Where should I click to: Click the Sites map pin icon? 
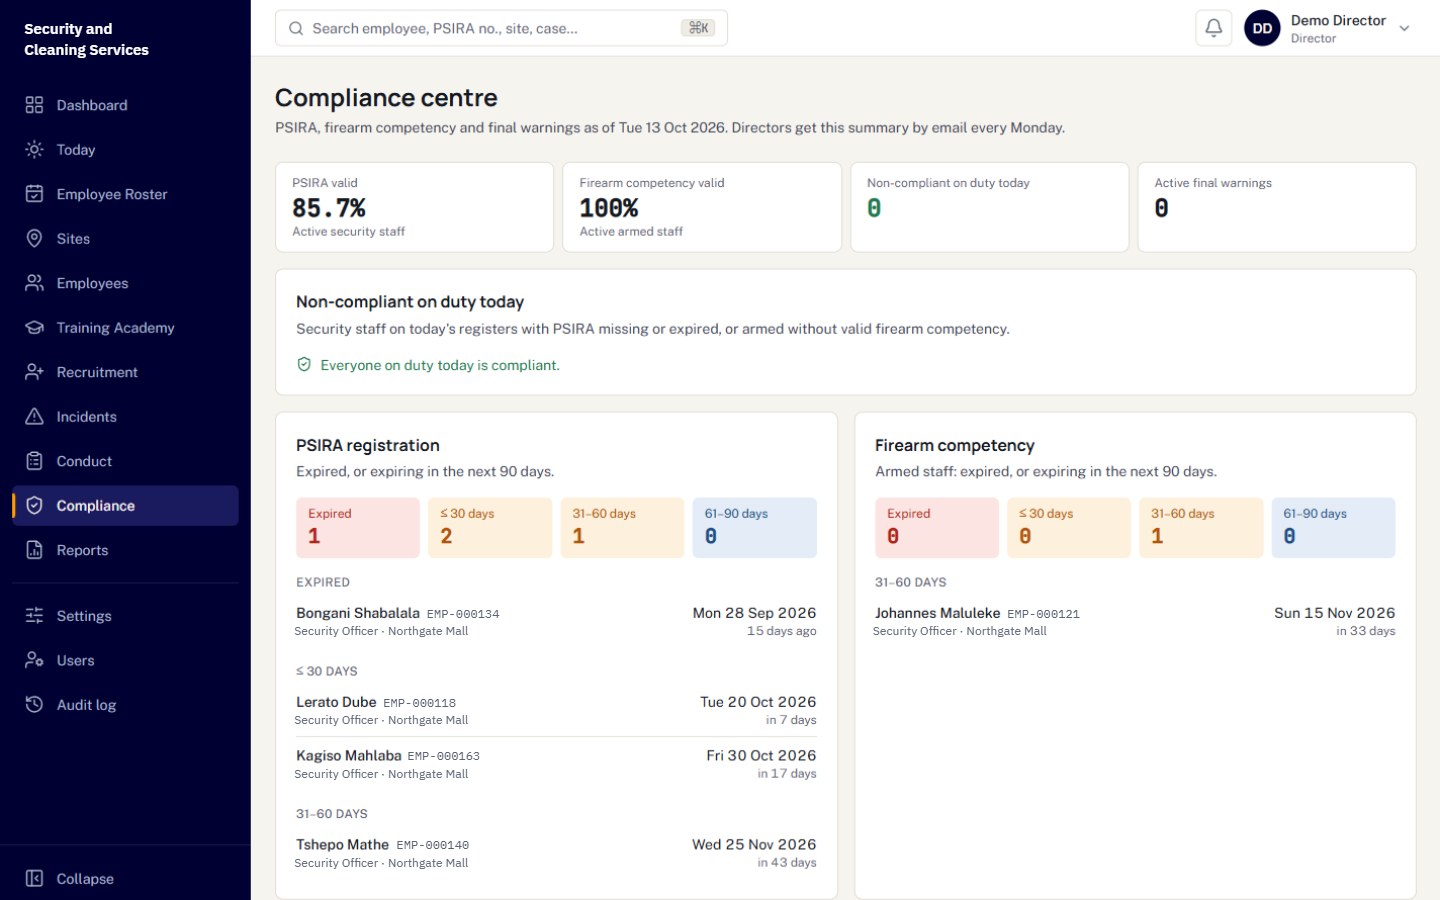tap(34, 239)
